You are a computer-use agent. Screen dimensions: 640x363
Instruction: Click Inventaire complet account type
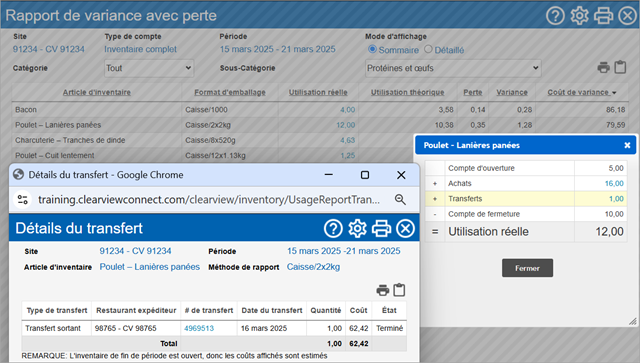(x=140, y=49)
